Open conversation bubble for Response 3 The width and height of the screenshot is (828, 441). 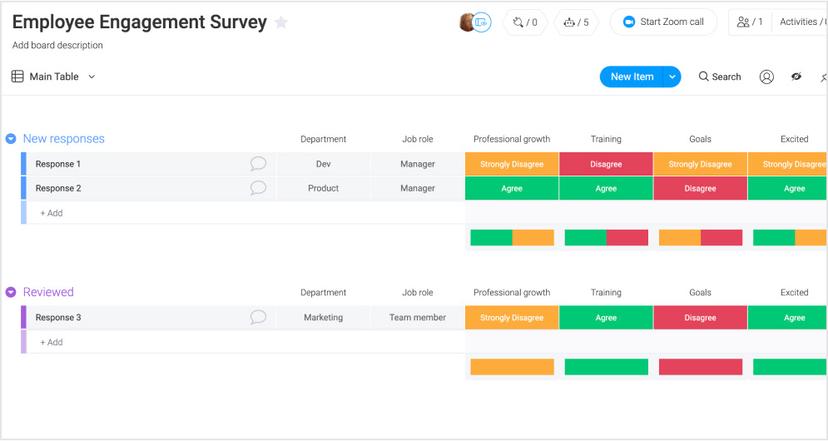(258, 318)
